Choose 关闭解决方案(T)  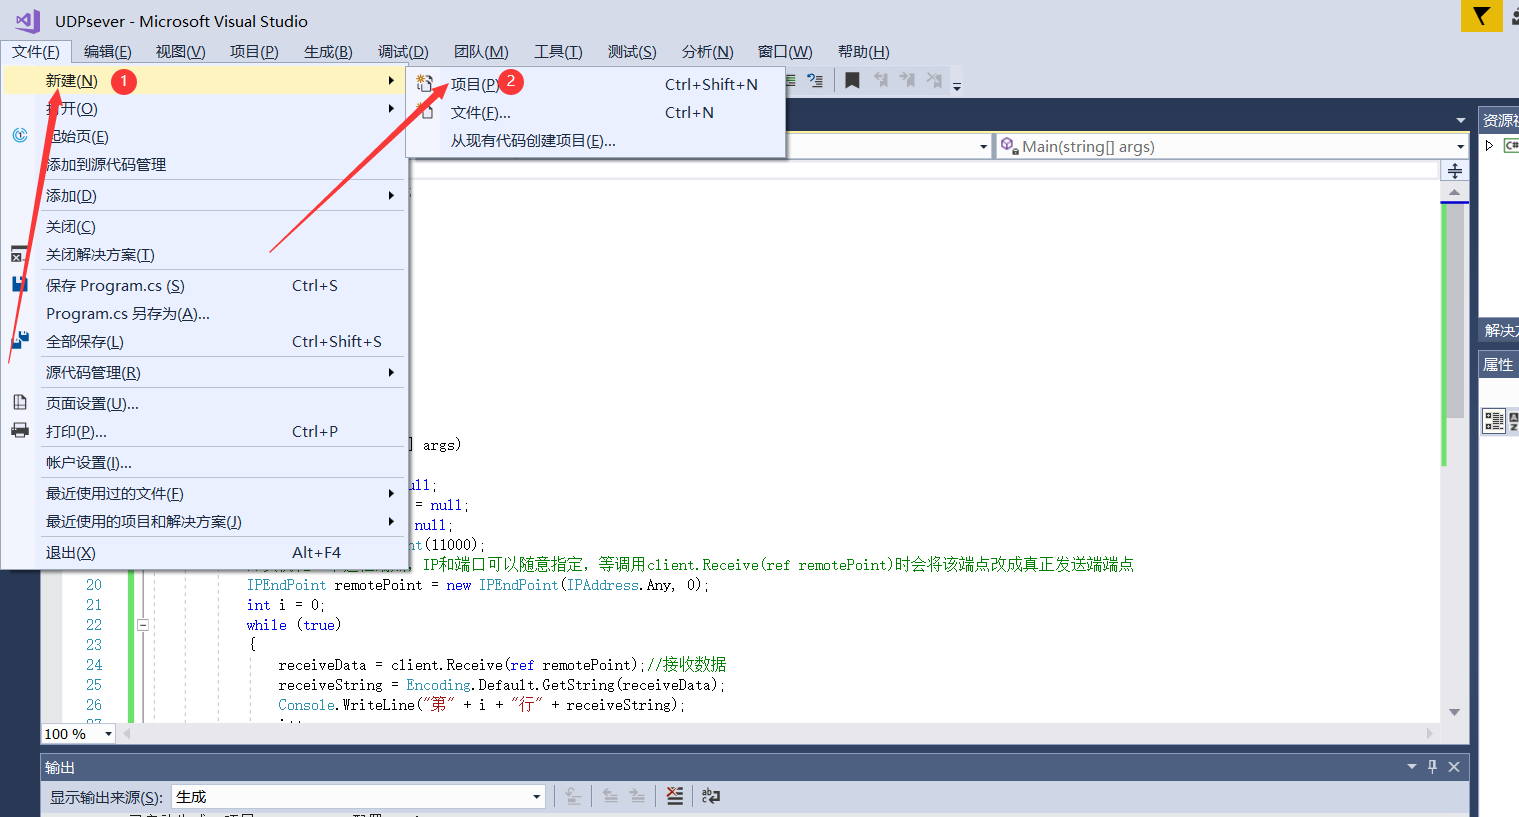(203, 254)
